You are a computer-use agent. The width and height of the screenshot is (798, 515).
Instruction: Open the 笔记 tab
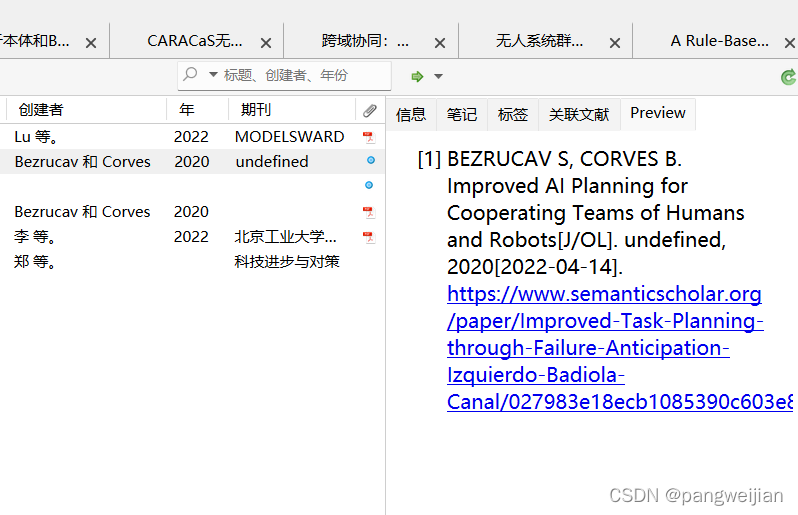click(462, 115)
